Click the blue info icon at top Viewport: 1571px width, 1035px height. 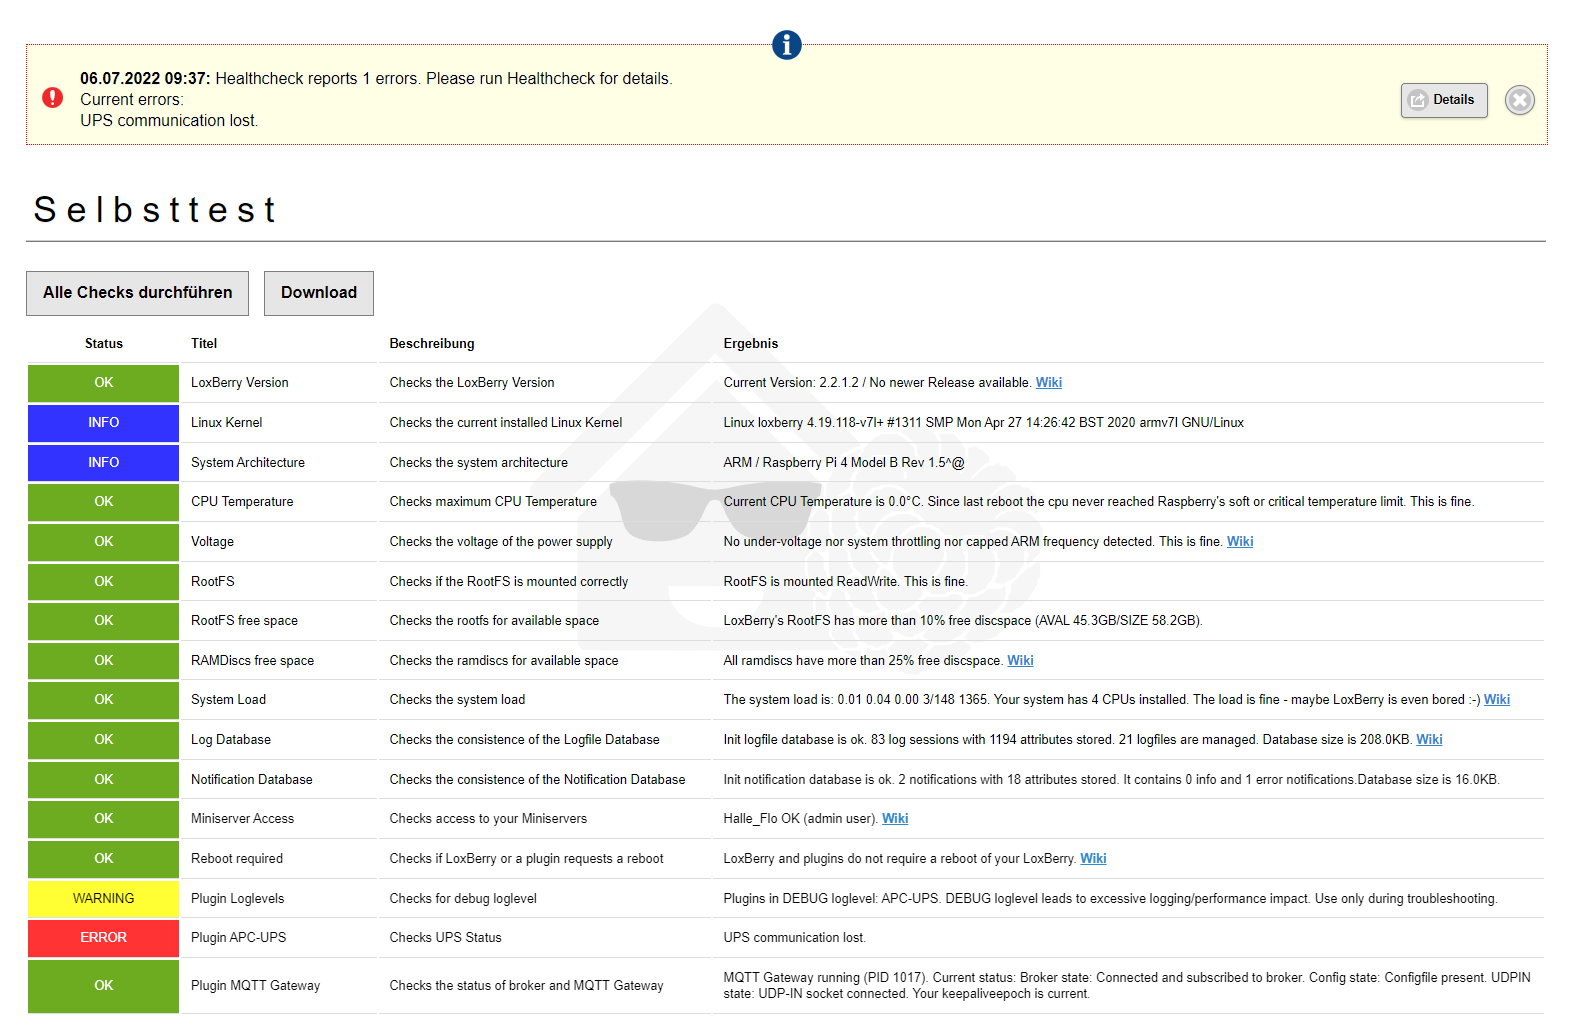[x=786, y=45]
